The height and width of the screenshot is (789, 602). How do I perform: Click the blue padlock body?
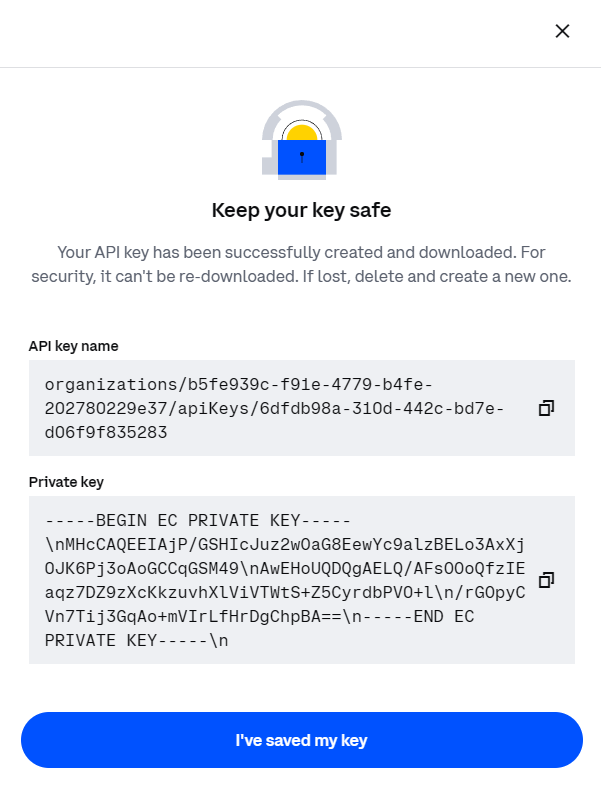(302, 157)
